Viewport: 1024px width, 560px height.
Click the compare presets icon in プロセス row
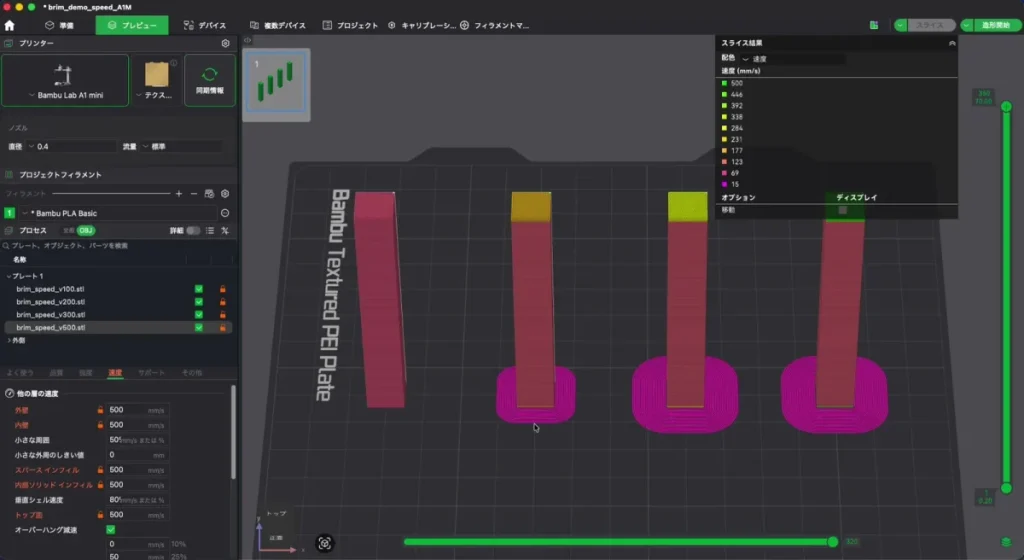click(225, 230)
